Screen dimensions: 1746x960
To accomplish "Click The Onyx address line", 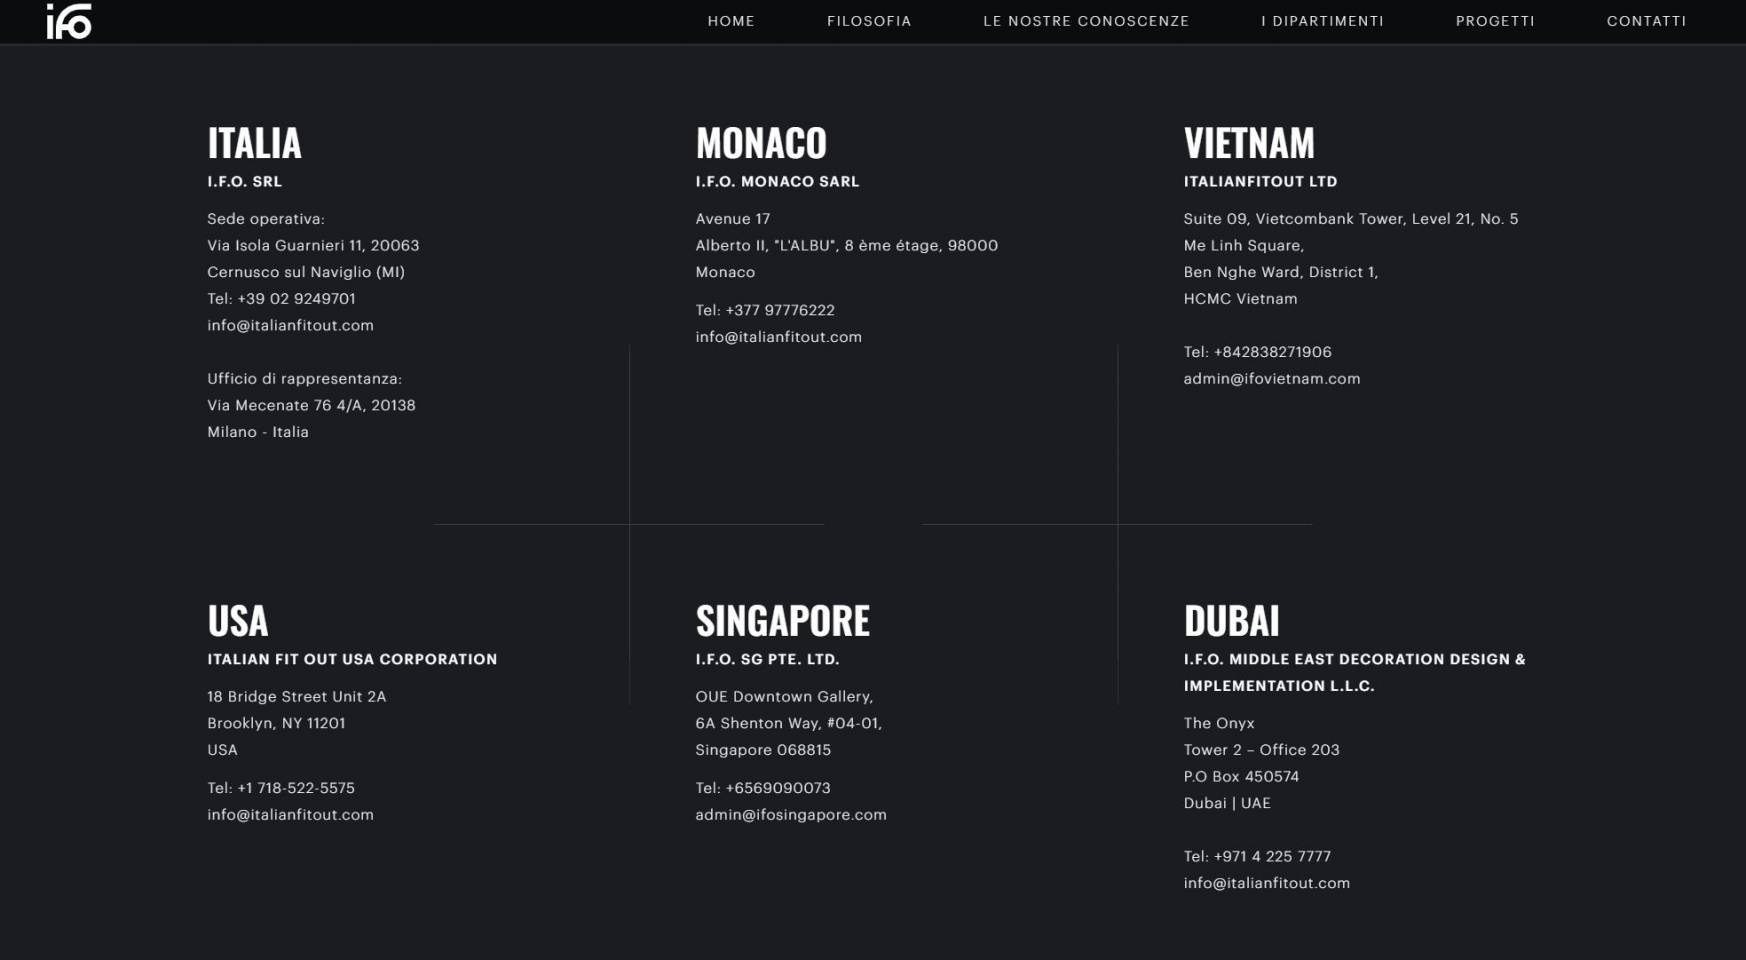I will (x=1218, y=723).
